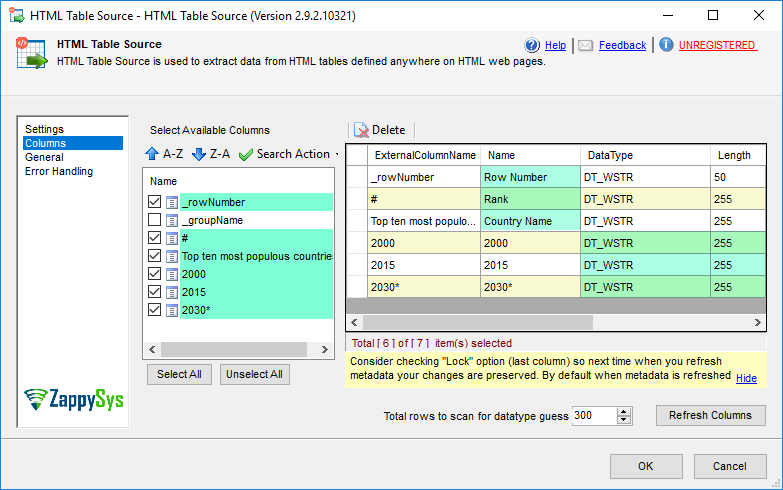Click the Name header in grid

[530, 155]
